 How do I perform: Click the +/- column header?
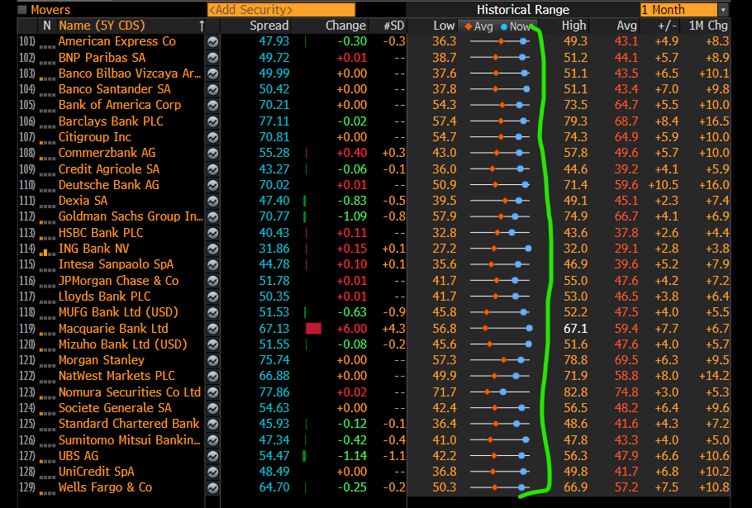click(667, 25)
